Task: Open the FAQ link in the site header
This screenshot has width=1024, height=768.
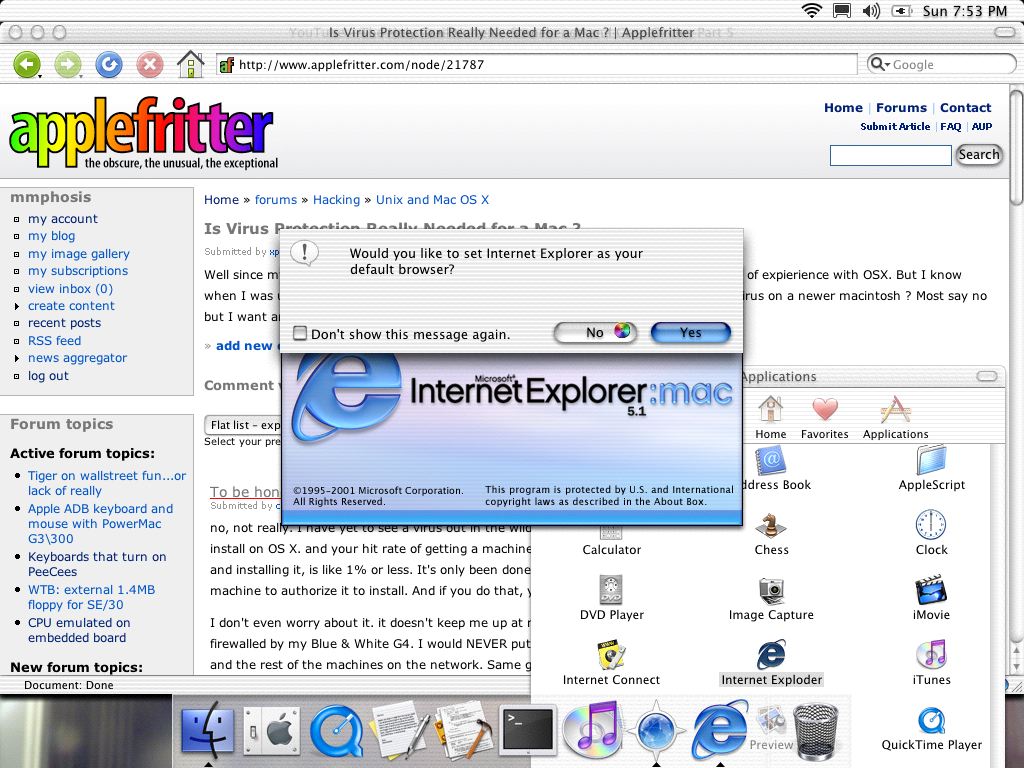Action: pyautogui.click(x=951, y=127)
